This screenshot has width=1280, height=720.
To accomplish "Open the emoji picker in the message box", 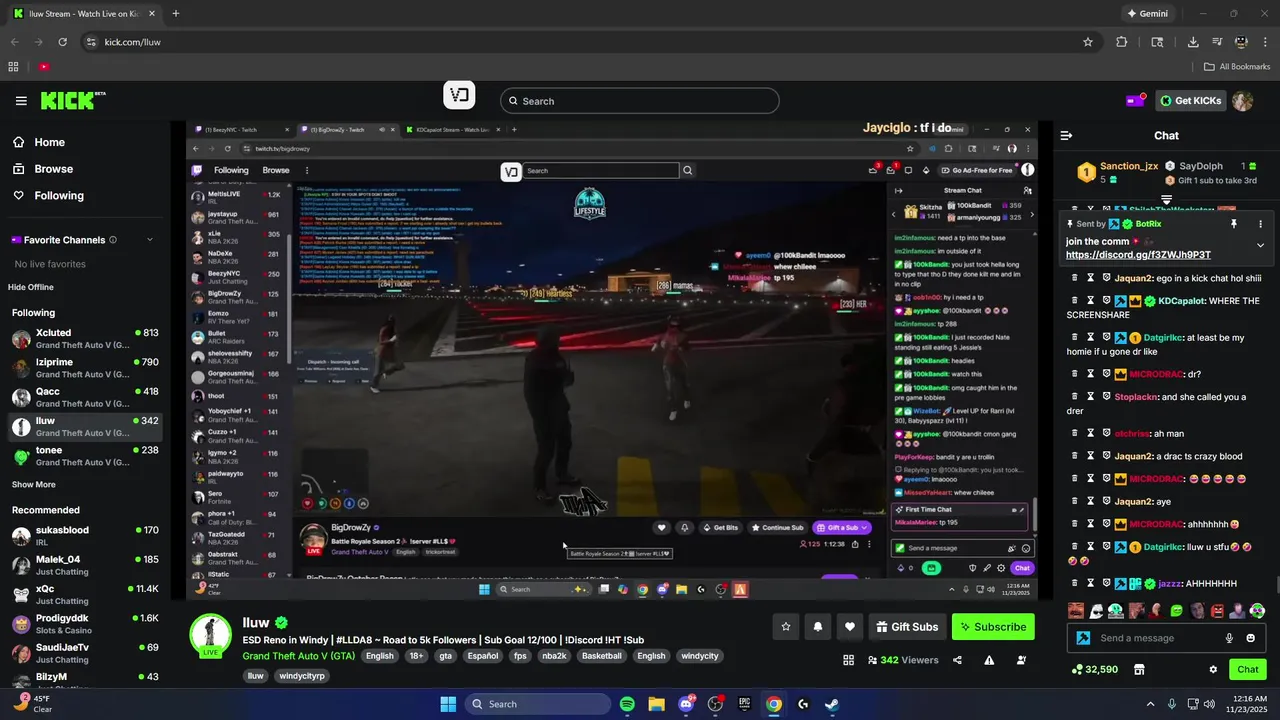I will coord(1250,638).
